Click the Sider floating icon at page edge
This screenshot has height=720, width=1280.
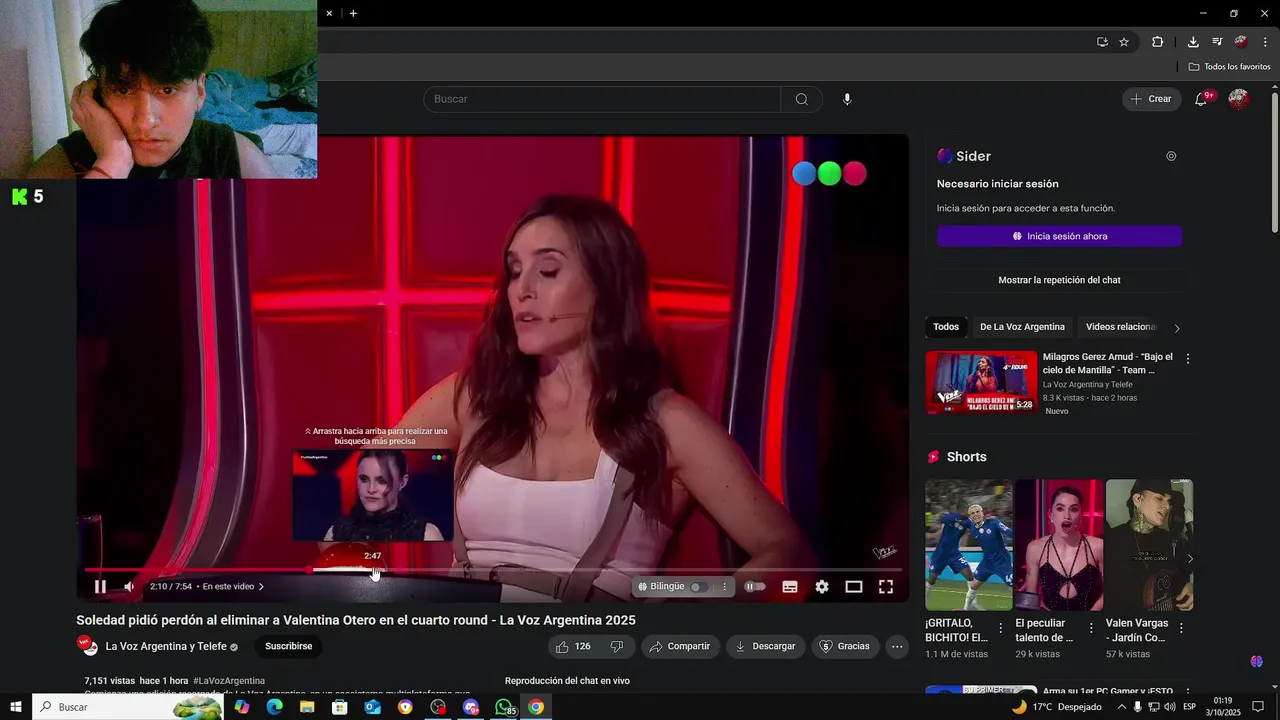(1256, 662)
